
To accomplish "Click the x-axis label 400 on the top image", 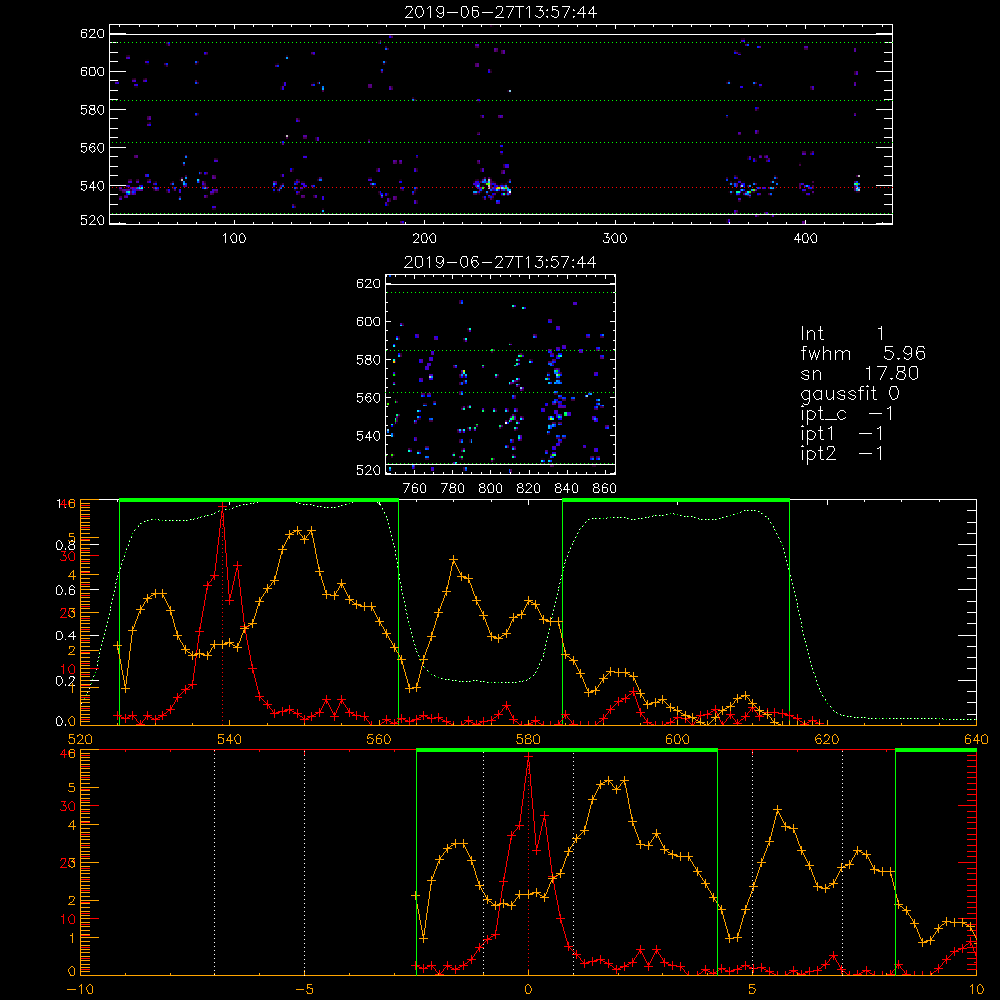I will coord(805,239).
